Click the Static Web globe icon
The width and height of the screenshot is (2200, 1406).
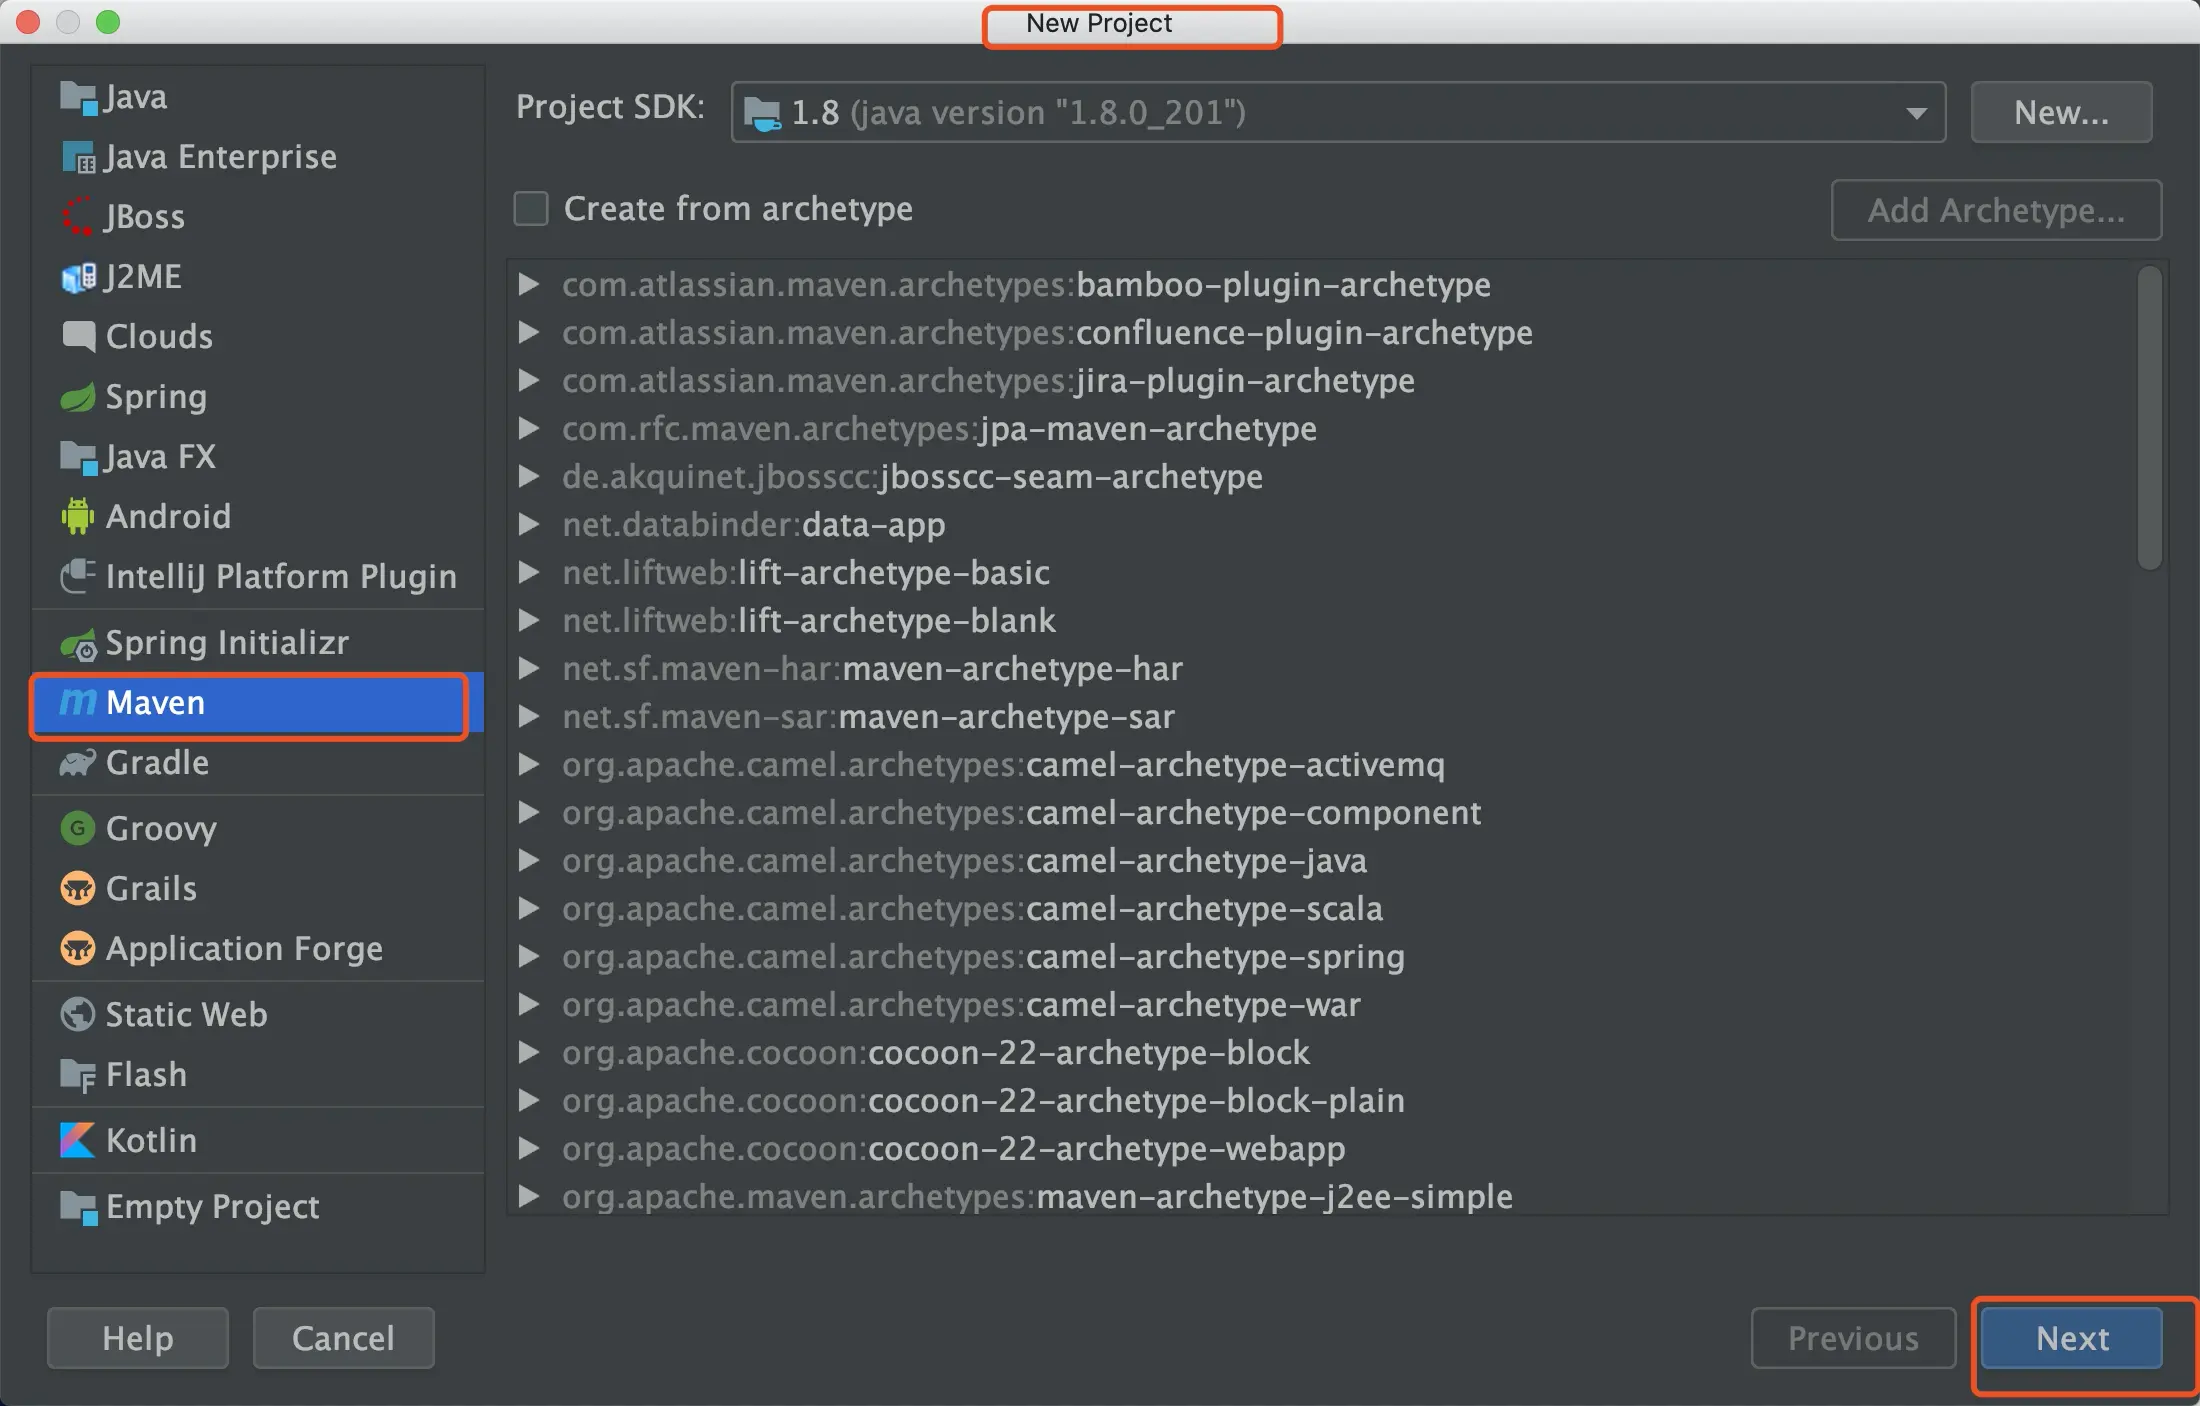78,1014
